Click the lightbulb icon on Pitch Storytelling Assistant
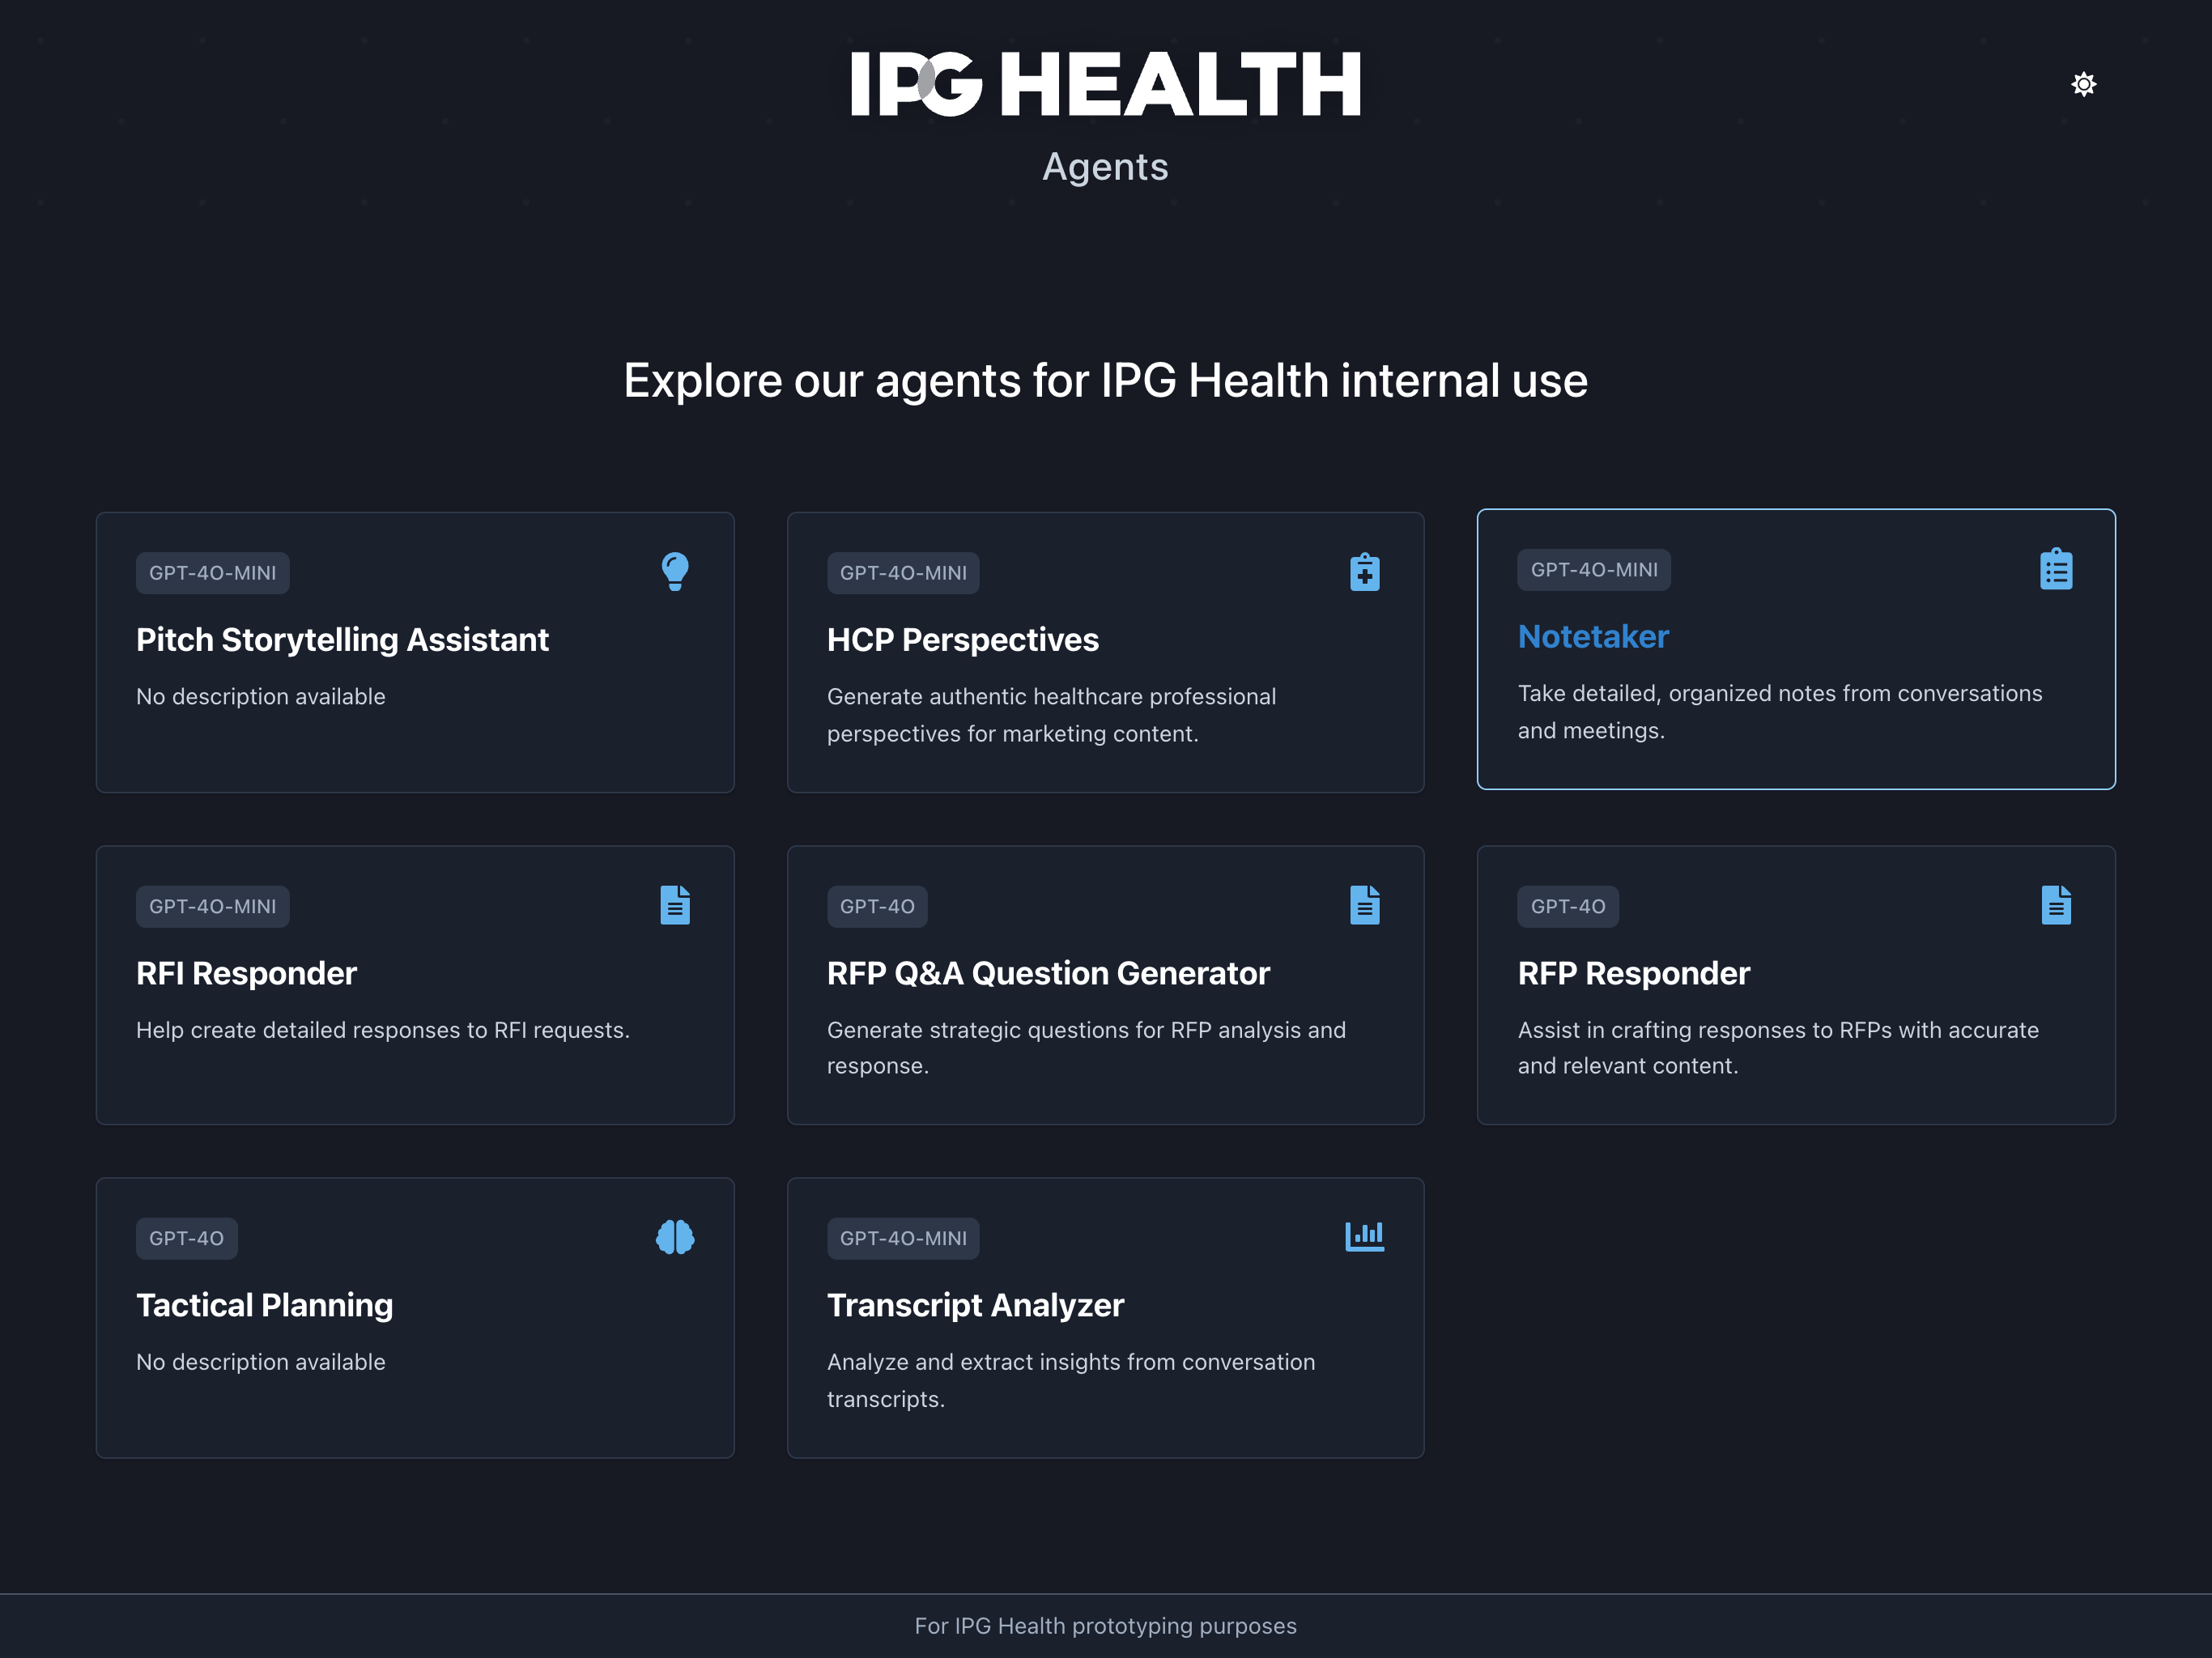This screenshot has width=2212, height=1658. 675,572
